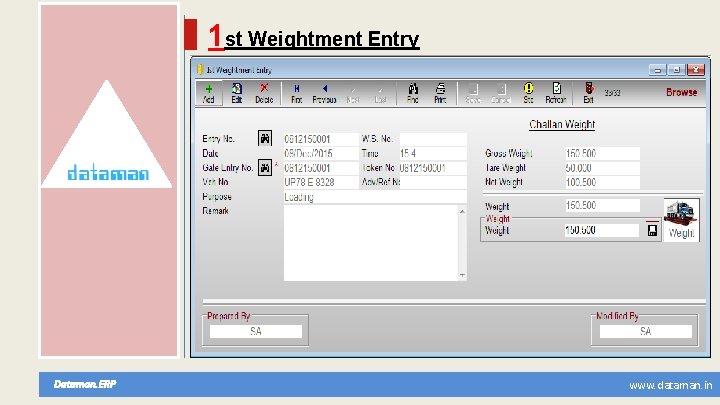Viewport: 720px width, 405px height.
Task: Click the disabled Last record button
Action: (x=380, y=93)
